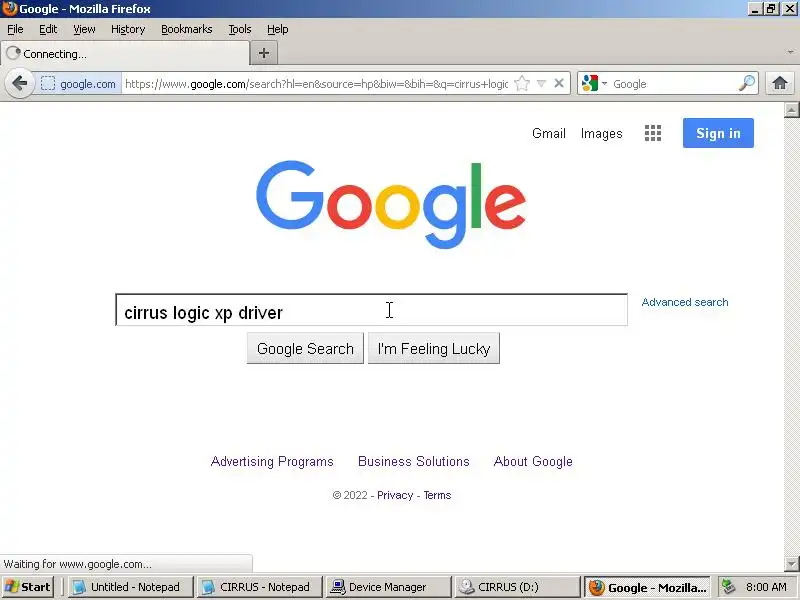
Task: Open the View menu
Action: click(84, 30)
